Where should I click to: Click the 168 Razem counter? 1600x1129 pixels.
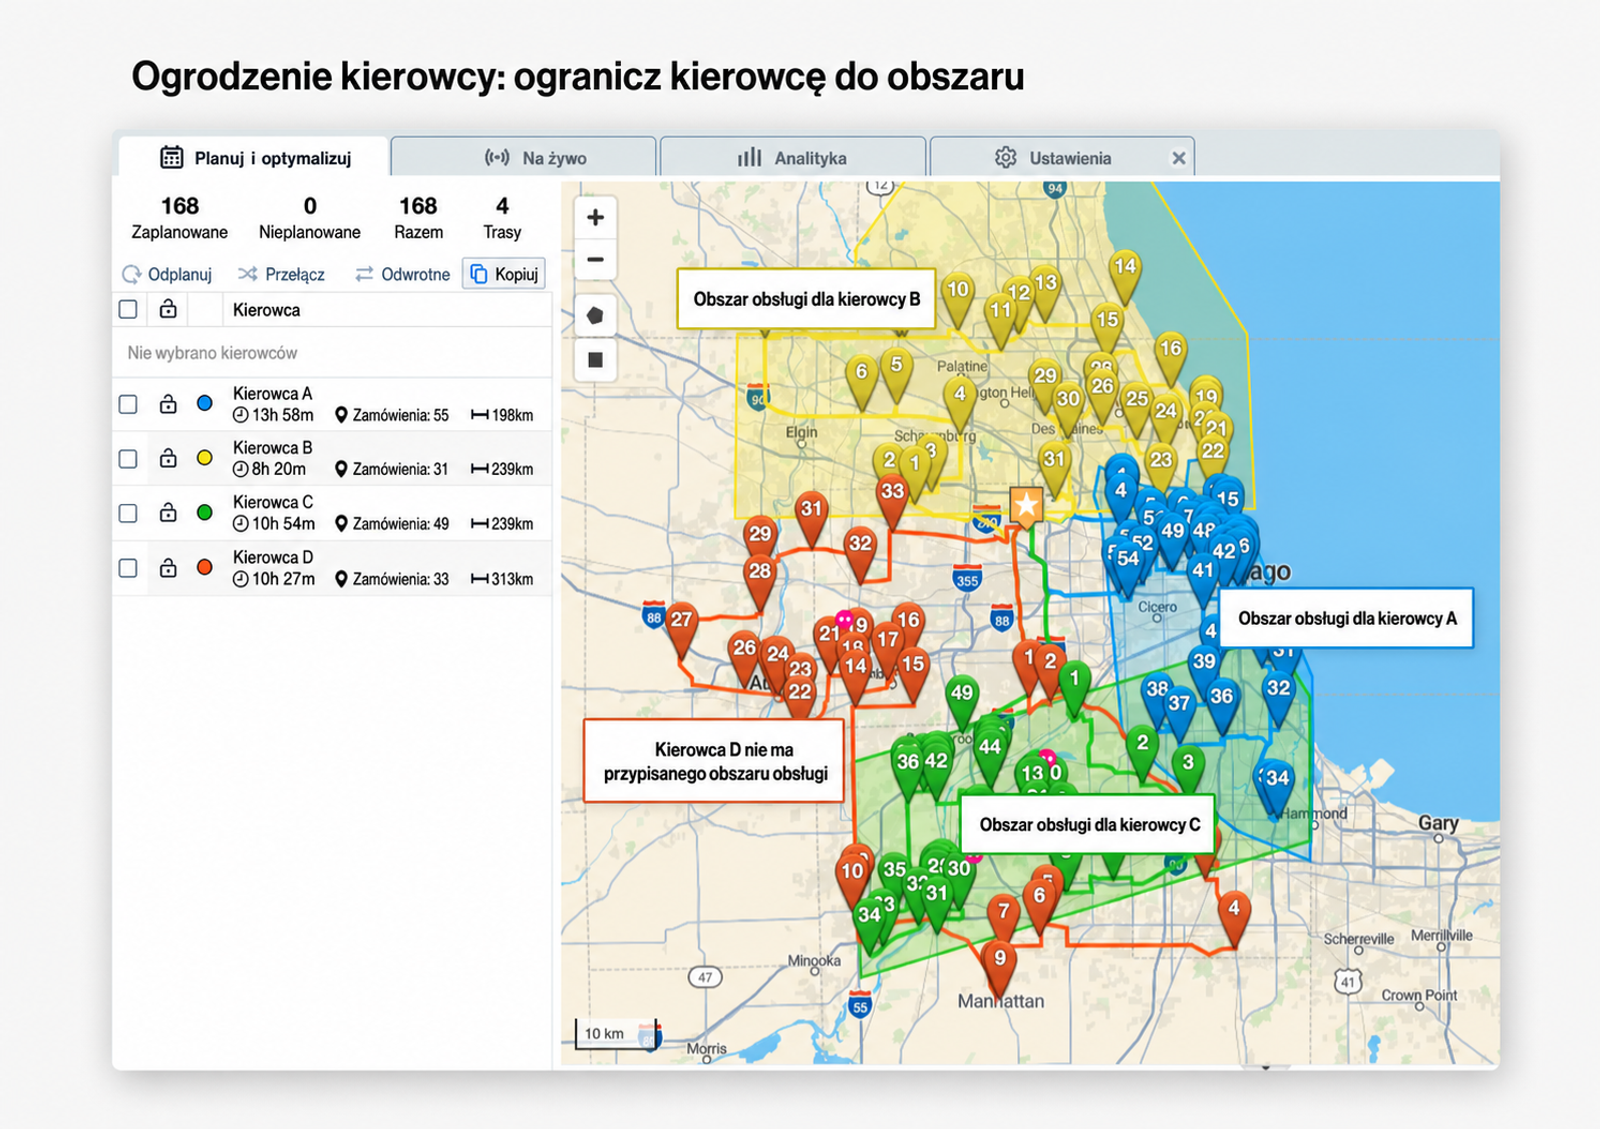(x=418, y=218)
